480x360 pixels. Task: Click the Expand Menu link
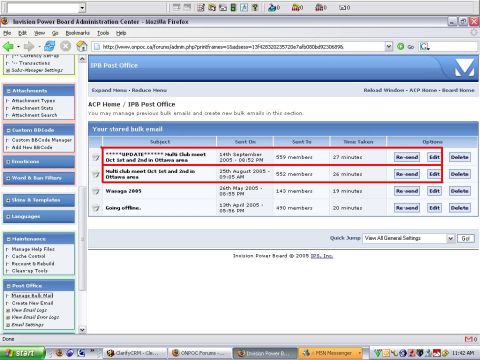pos(109,90)
